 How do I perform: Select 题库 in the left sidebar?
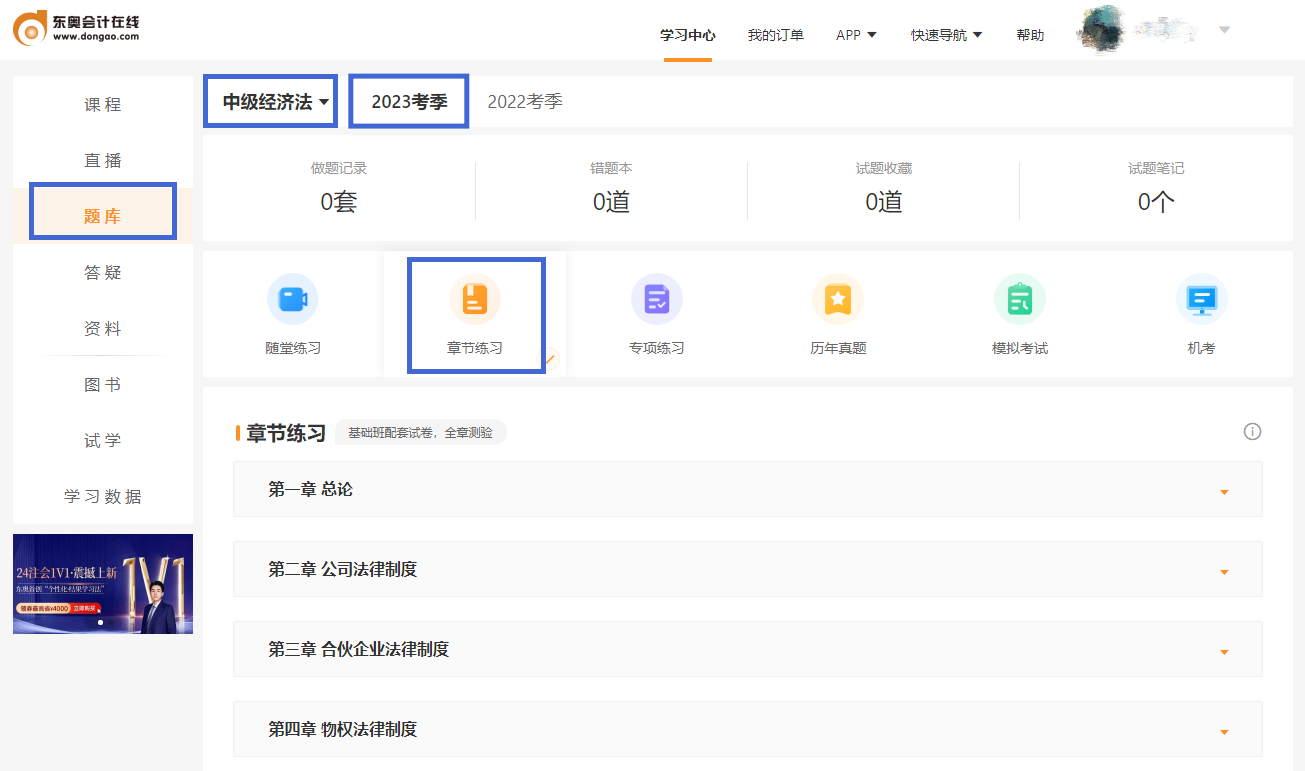(102, 216)
